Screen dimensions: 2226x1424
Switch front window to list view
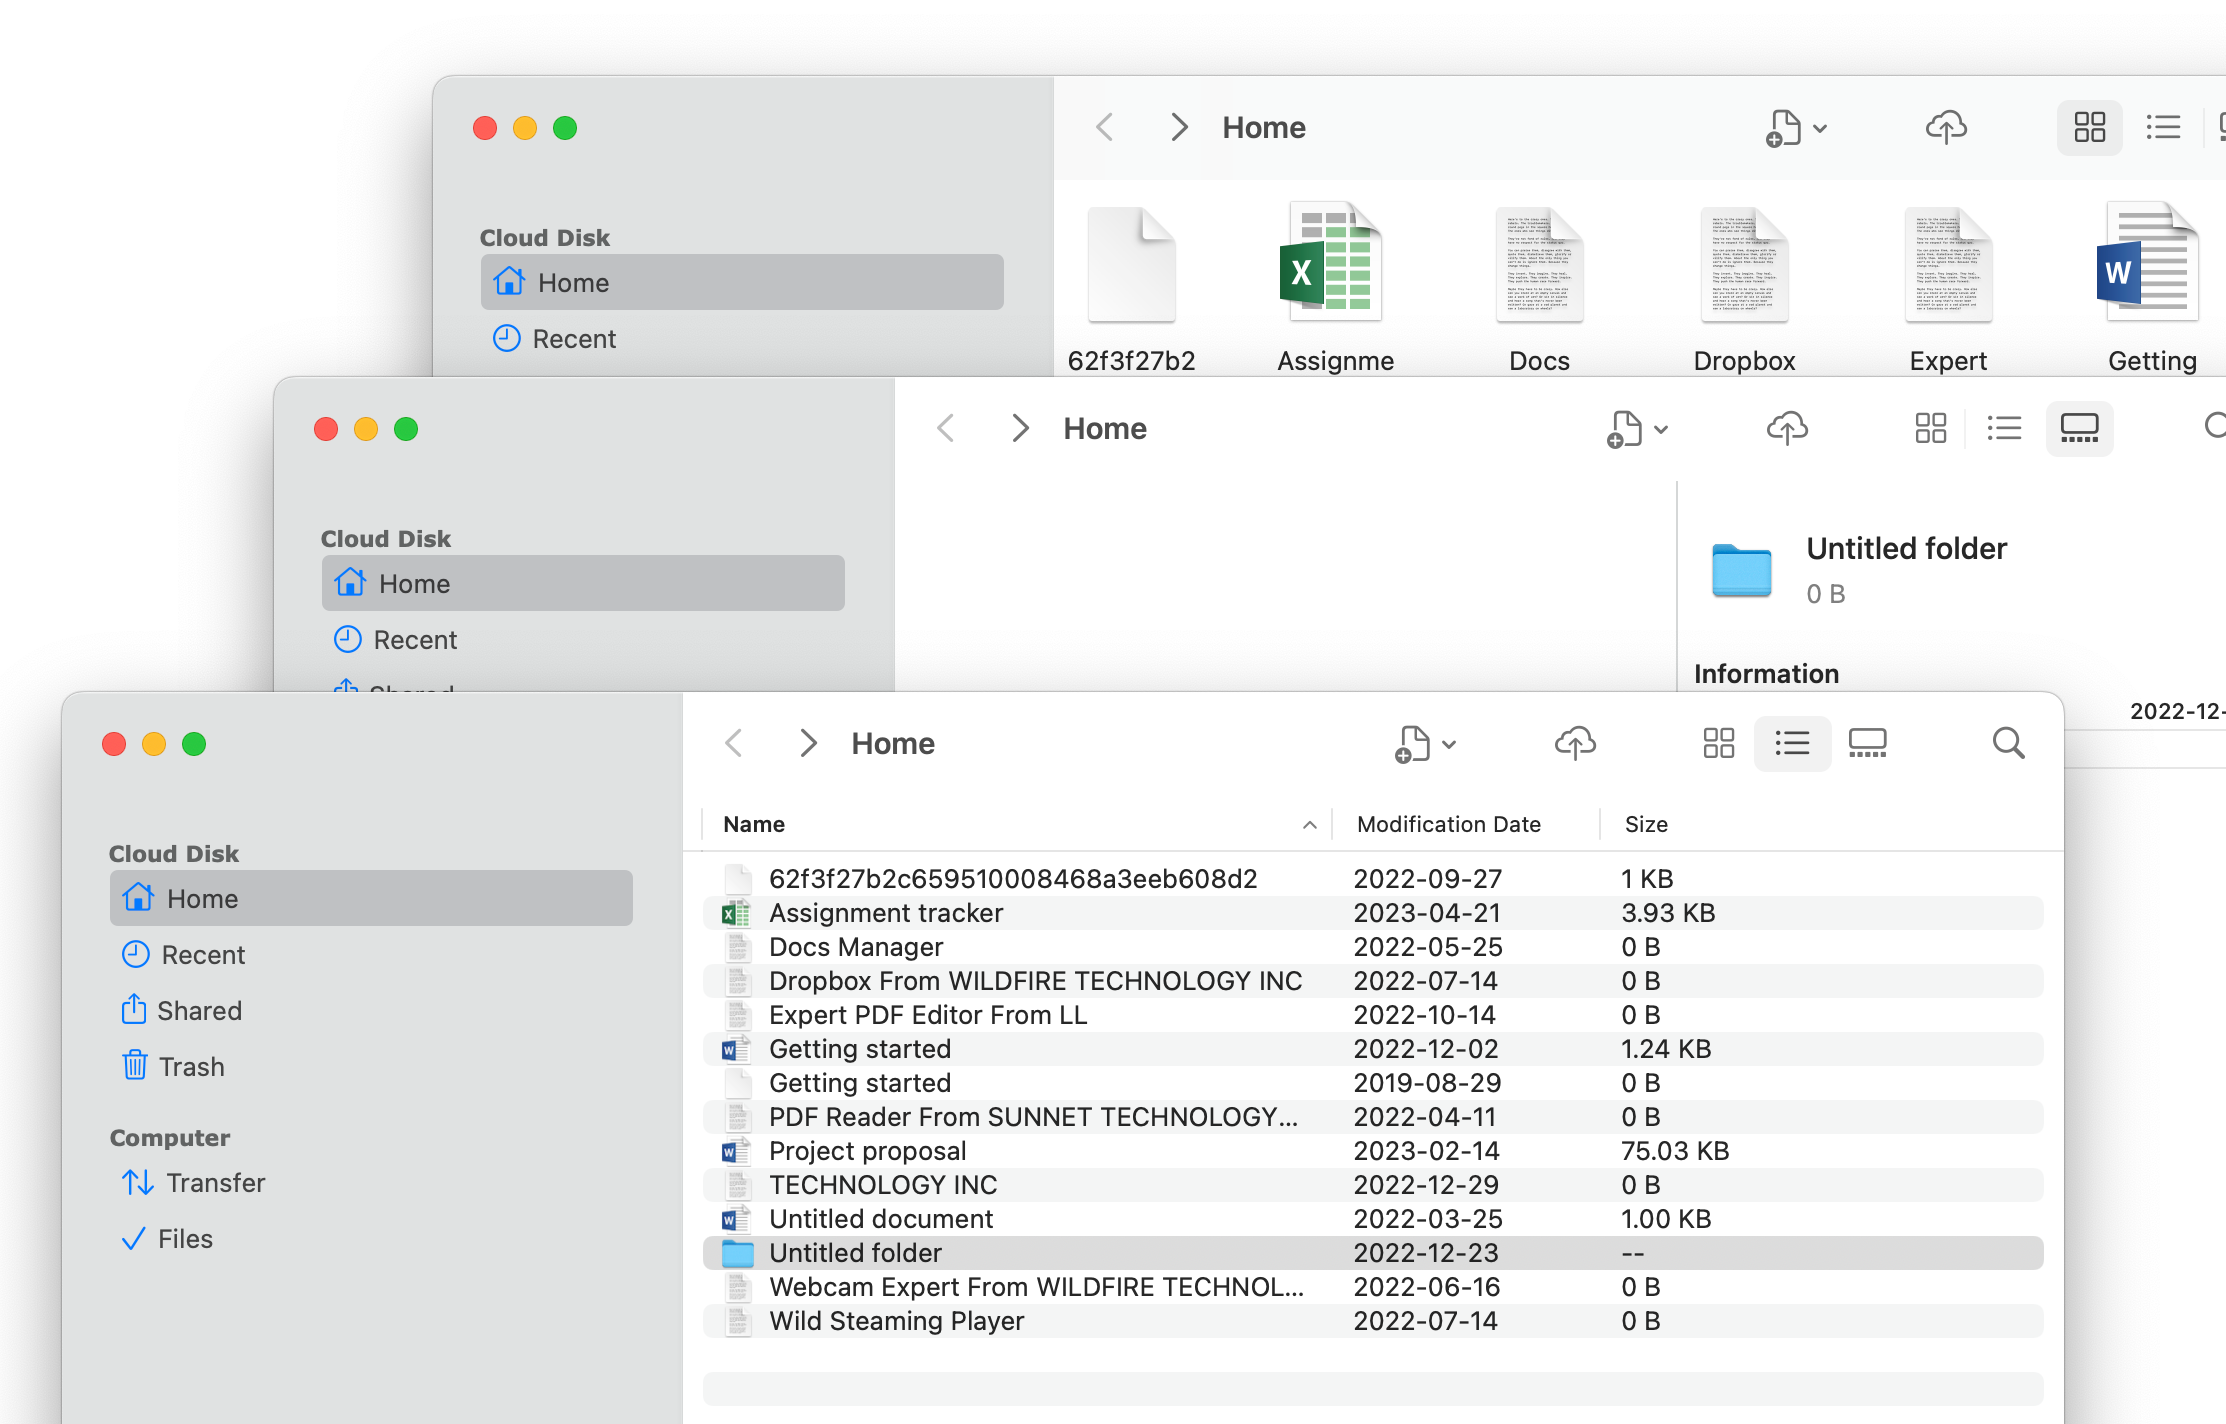[x=1792, y=743]
